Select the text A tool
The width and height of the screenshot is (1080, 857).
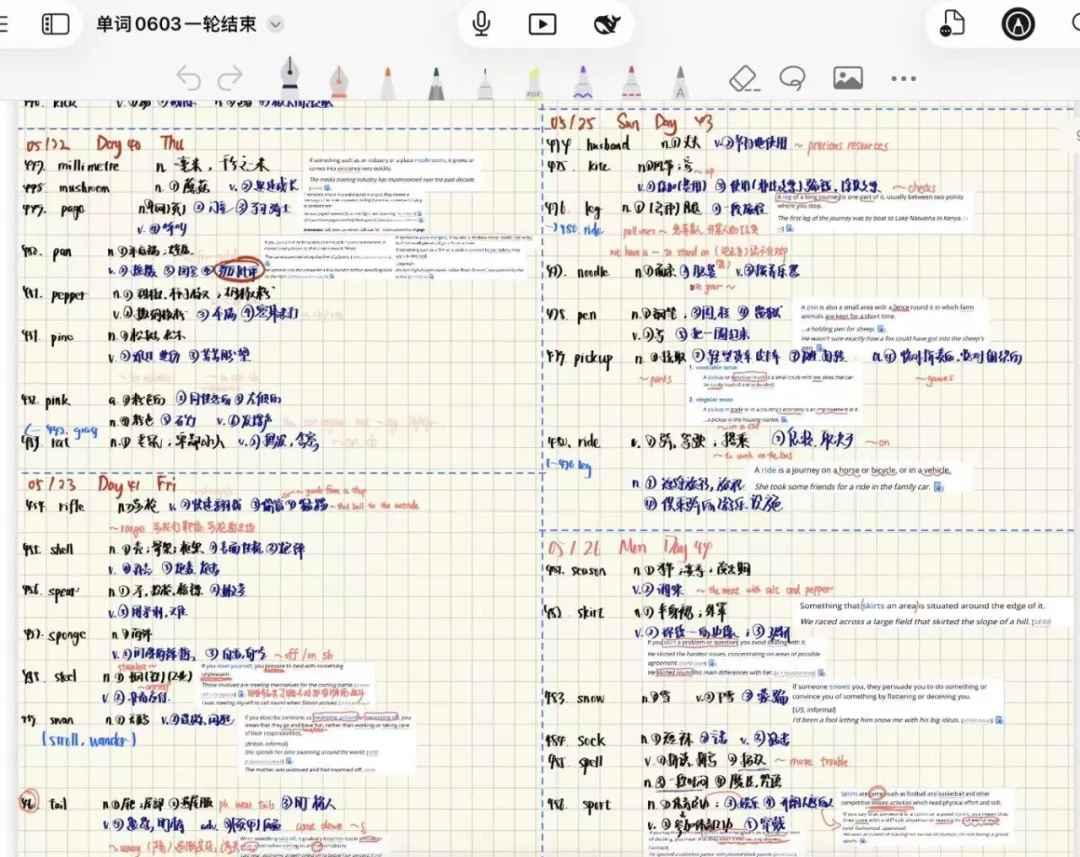[x=680, y=83]
